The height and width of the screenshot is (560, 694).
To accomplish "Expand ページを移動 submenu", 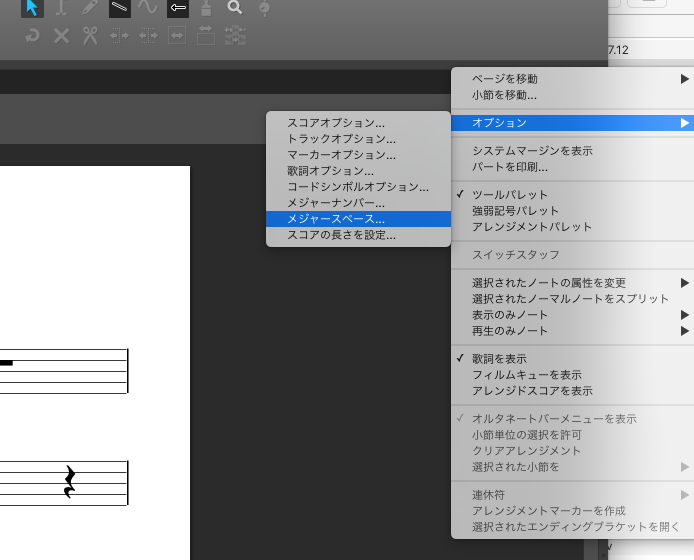I will (572, 79).
